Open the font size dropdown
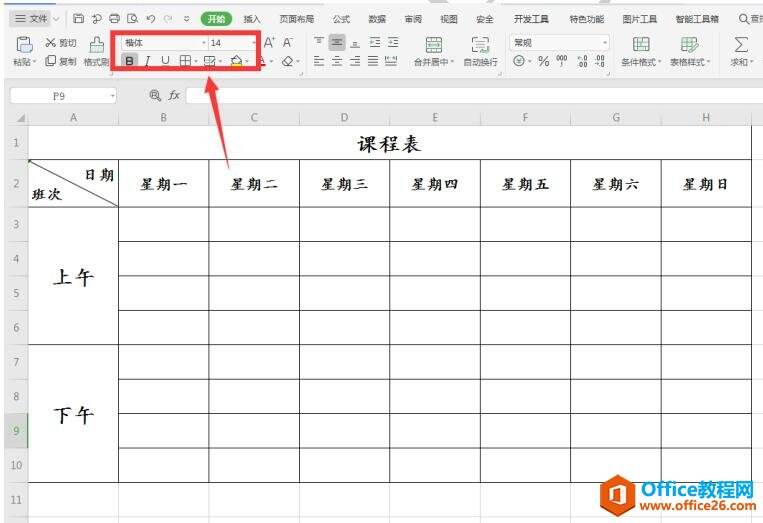The height and width of the screenshot is (523, 763). [254, 43]
